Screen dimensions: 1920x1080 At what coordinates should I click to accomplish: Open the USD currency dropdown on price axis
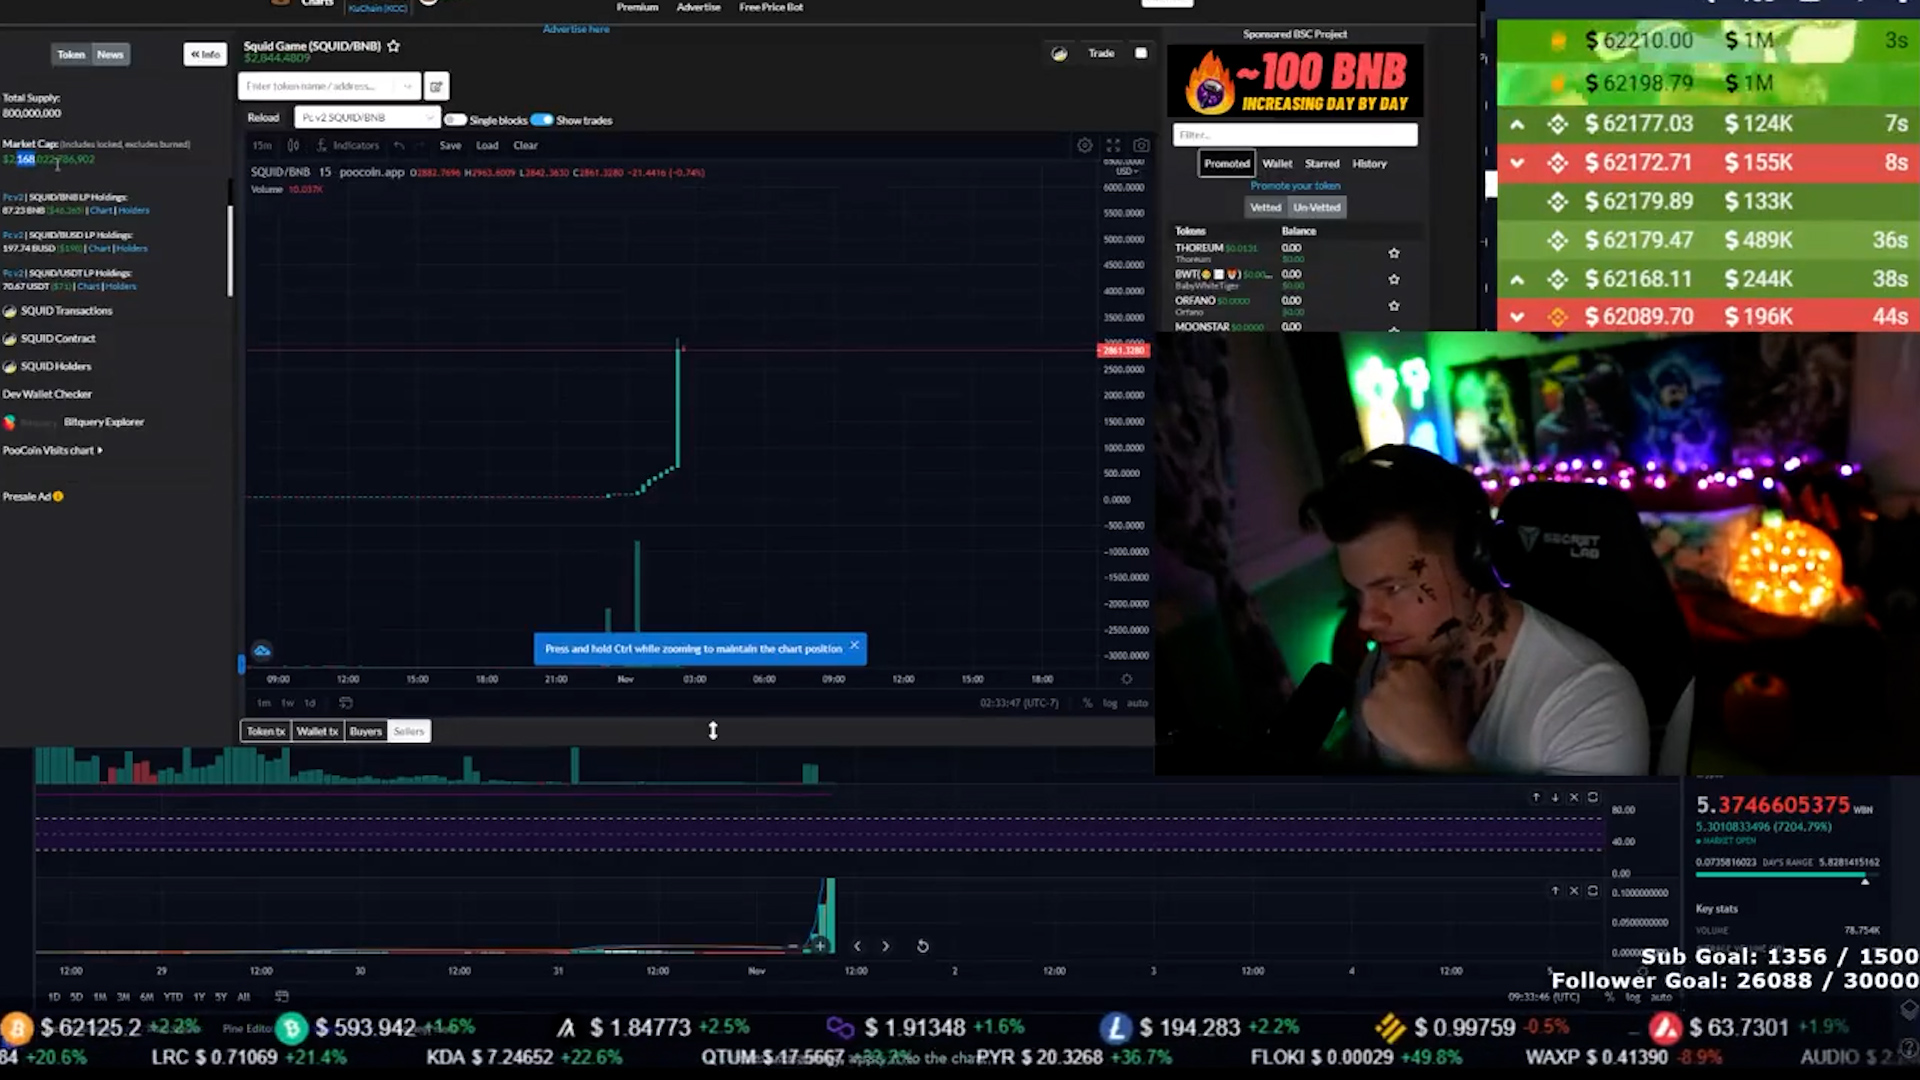coord(1127,171)
